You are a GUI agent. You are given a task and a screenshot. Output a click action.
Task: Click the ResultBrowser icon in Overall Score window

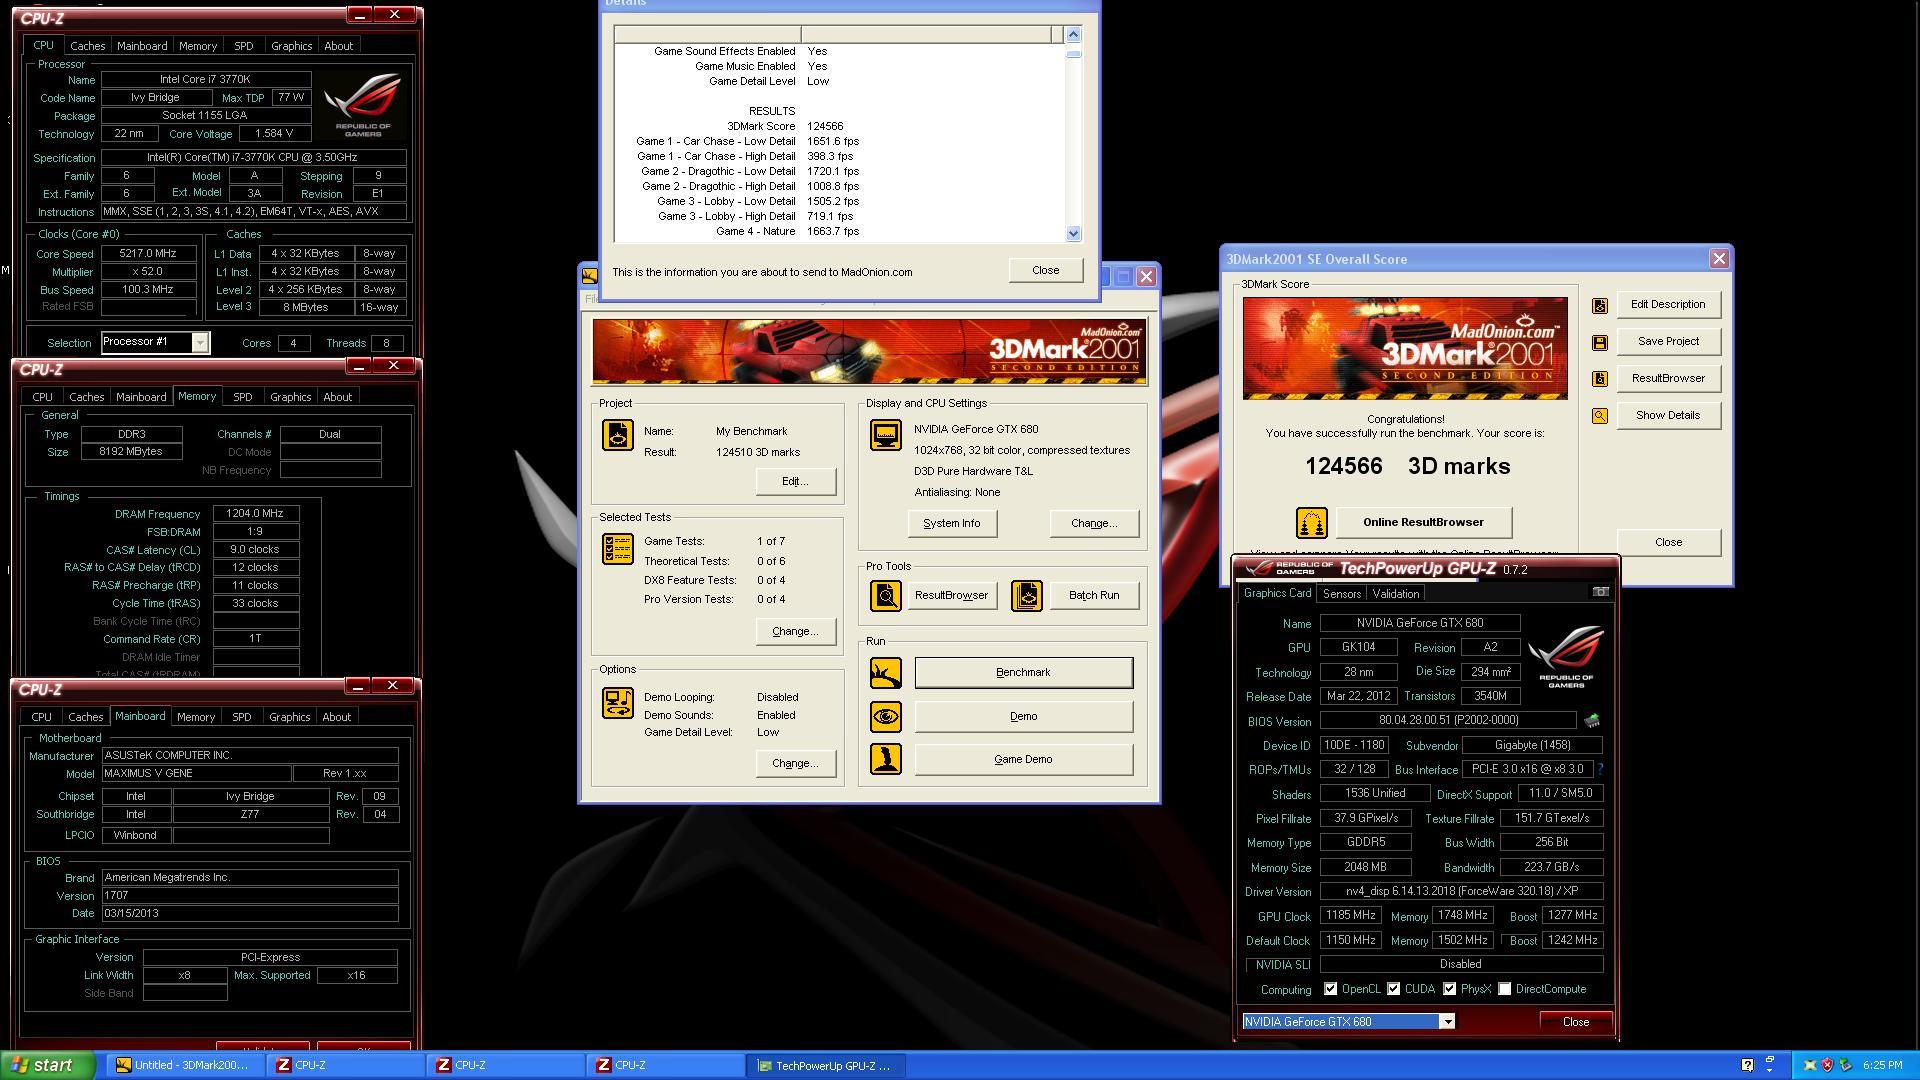click(x=1599, y=379)
